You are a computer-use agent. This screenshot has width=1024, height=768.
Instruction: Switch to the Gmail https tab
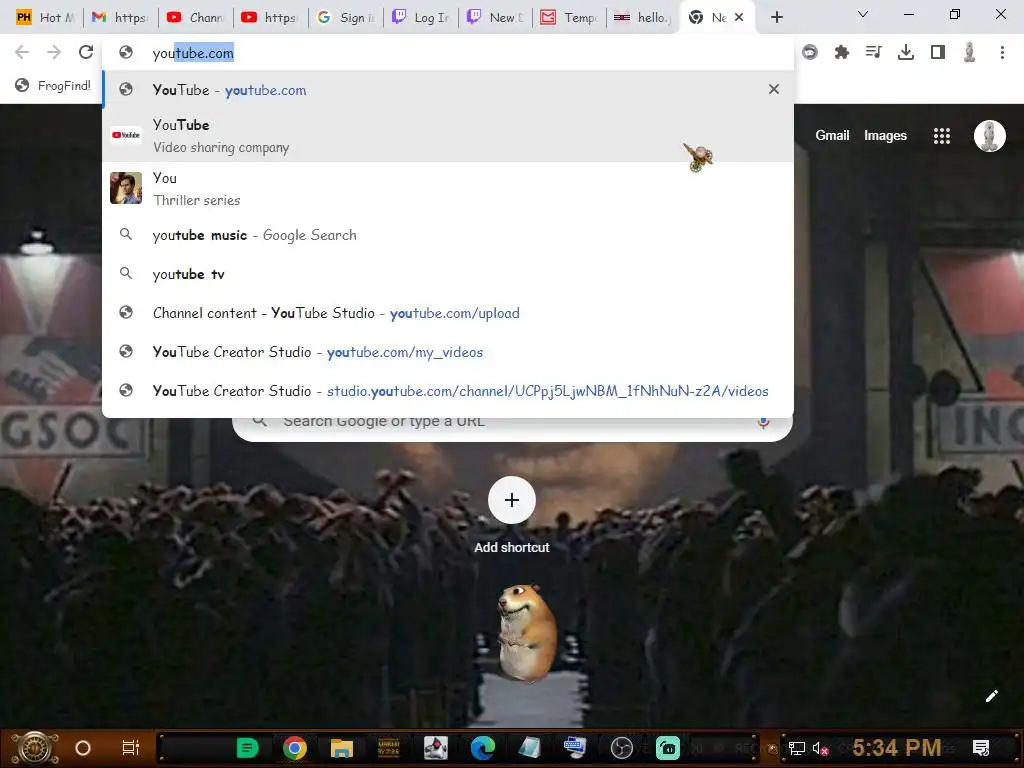pyautogui.click(x=120, y=18)
